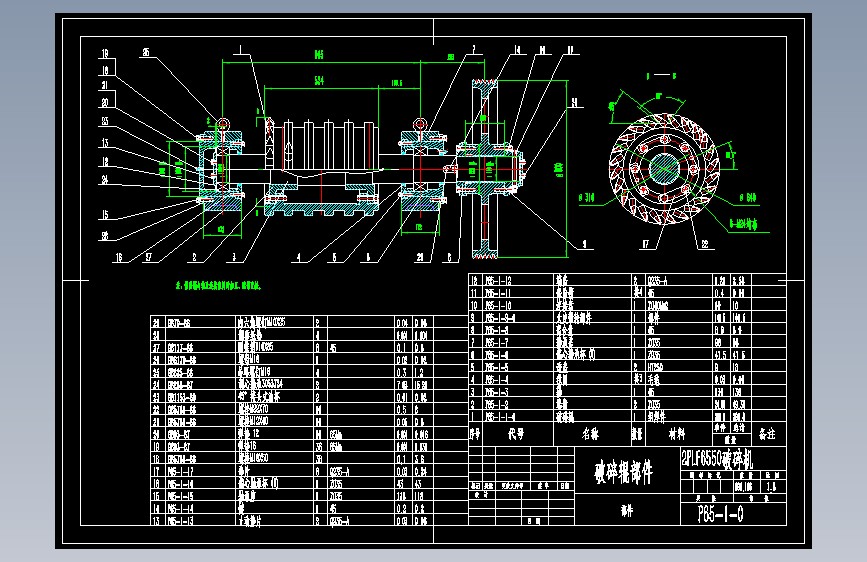Select the weight value '1.2' in the left table
This screenshot has height=562, width=867.
pos(419,373)
